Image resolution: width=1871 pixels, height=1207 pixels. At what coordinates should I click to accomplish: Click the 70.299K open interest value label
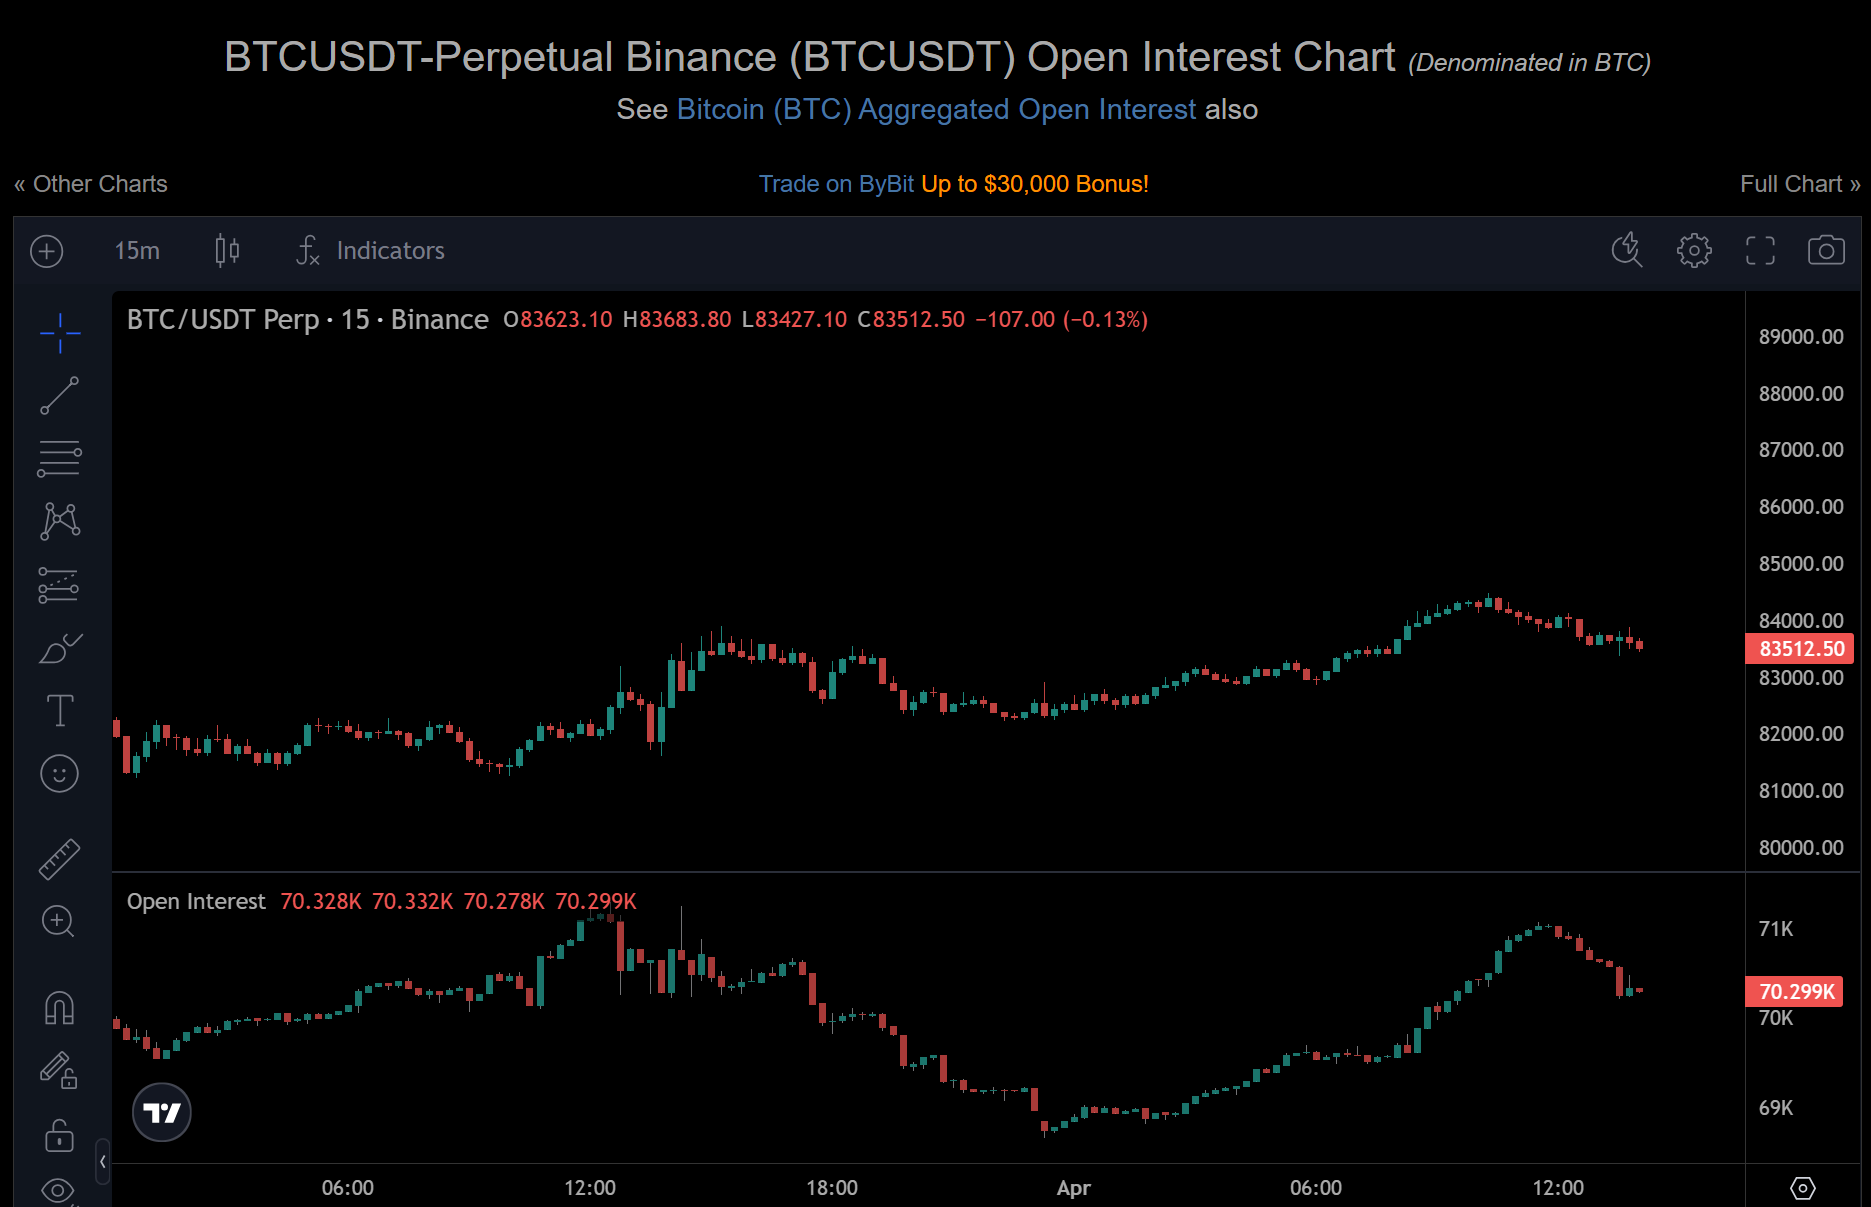1795,992
